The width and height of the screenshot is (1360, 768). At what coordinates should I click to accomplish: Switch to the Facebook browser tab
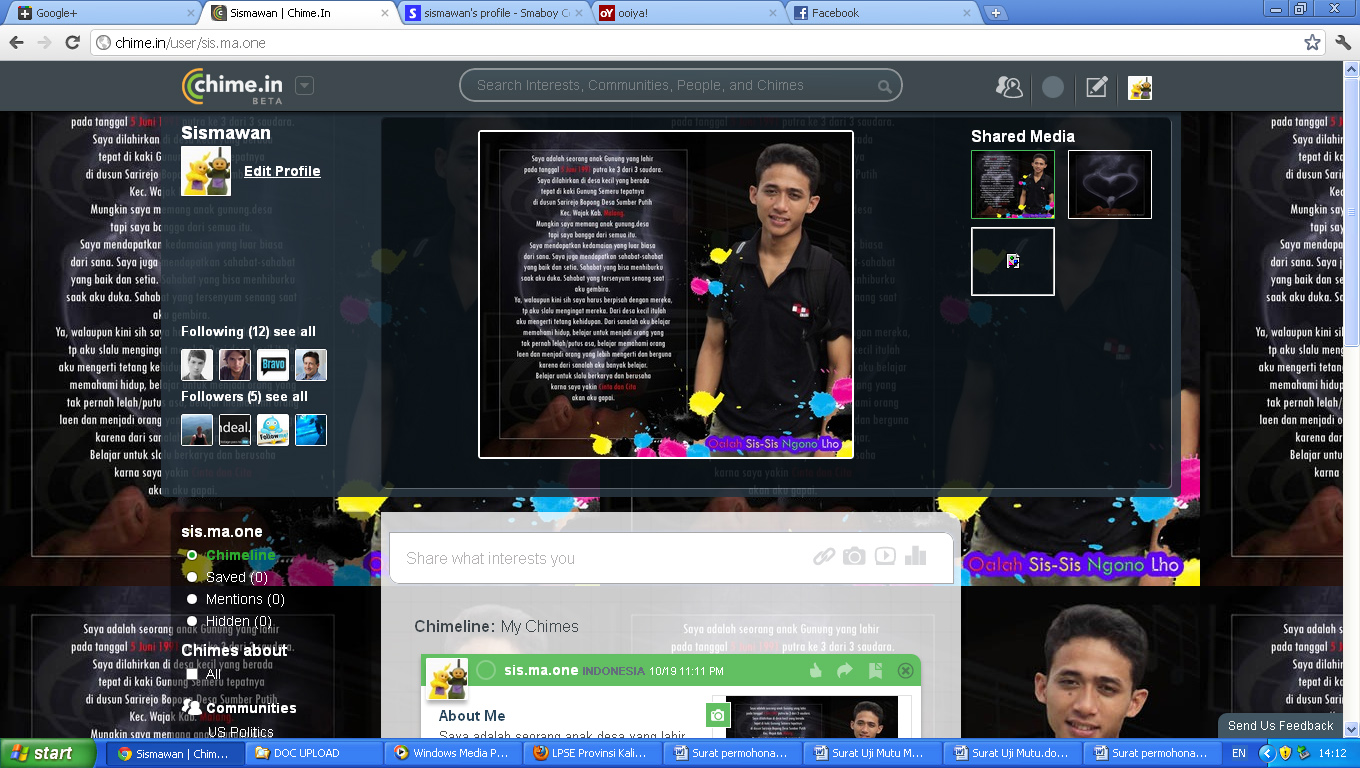pyautogui.click(x=880, y=13)
